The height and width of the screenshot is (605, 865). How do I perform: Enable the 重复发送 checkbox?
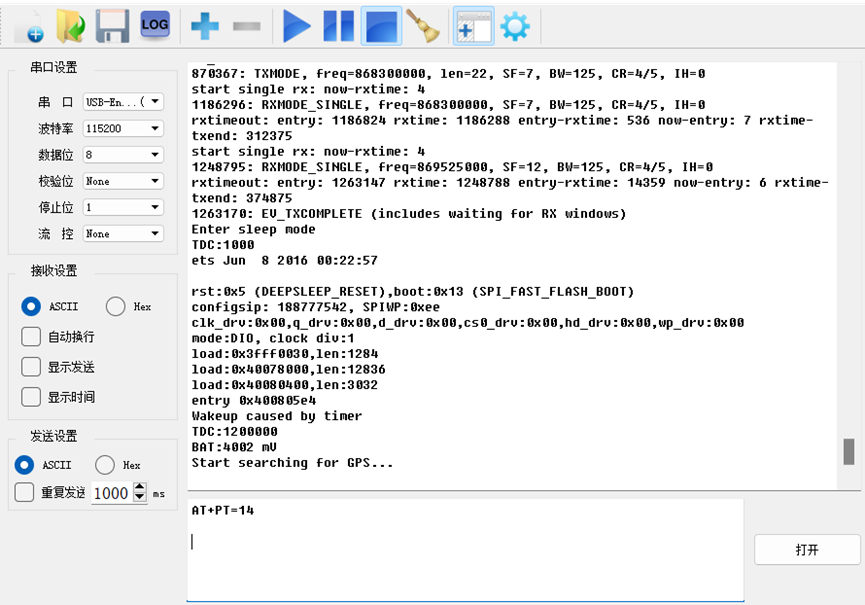point(24,492)
